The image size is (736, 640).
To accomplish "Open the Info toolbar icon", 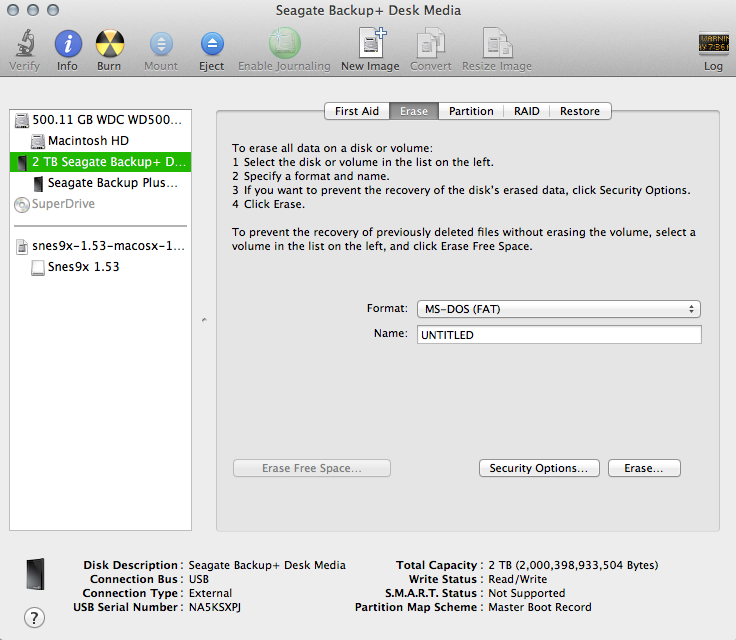I will pos(68,44).
